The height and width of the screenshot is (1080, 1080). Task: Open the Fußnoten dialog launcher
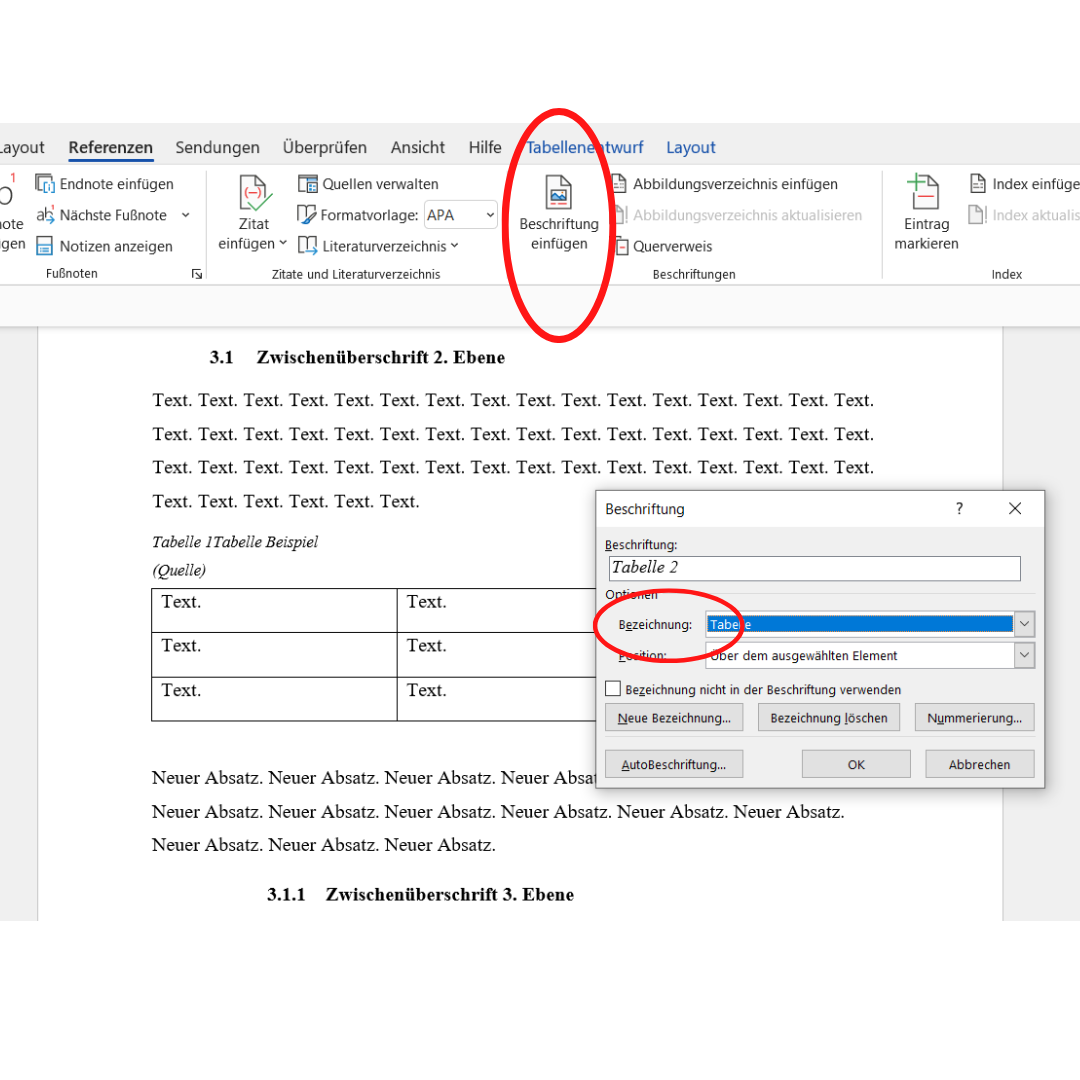click(197, 274)
